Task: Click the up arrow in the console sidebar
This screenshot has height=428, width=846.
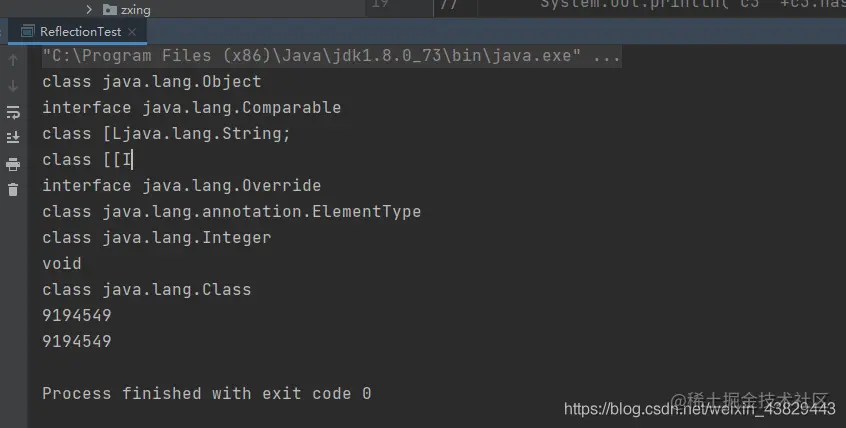Action: coord(13,60)
